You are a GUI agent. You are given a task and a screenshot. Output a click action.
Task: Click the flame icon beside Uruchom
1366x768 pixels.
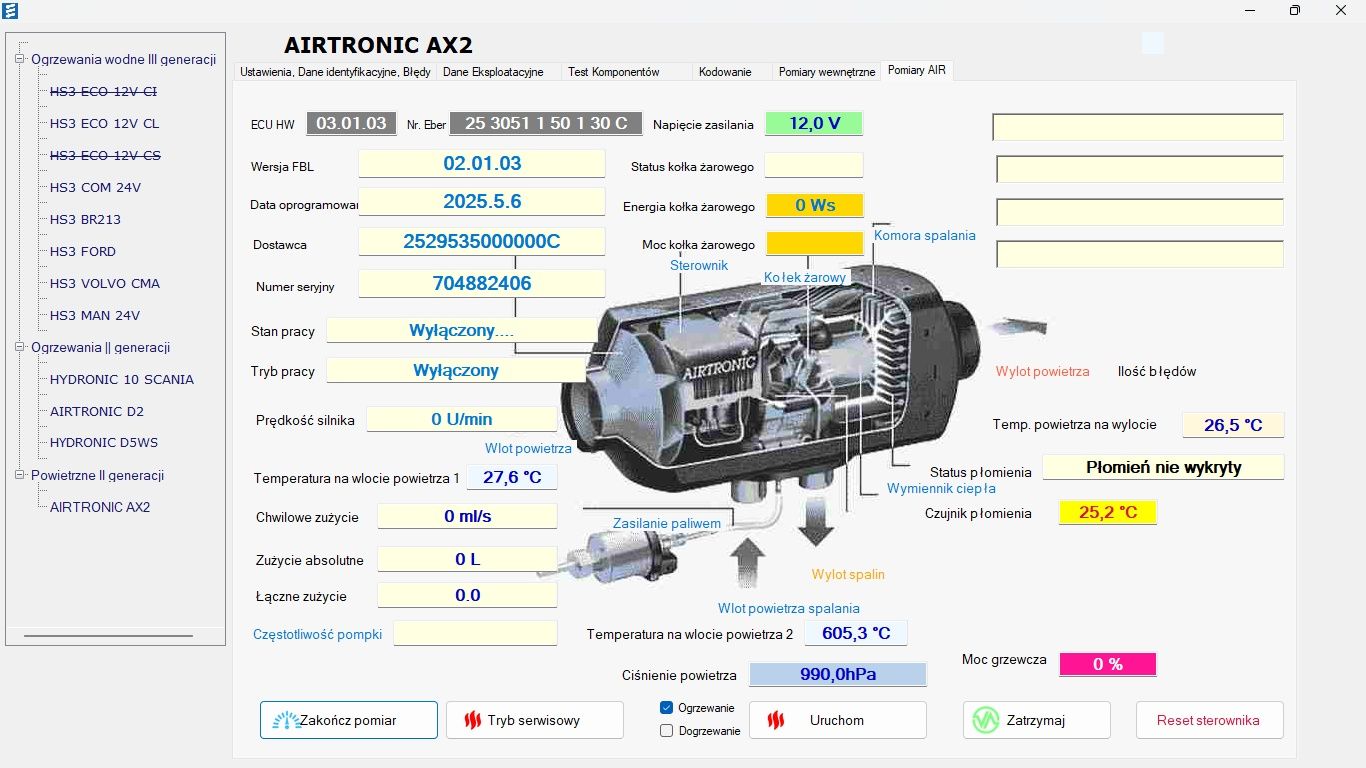click(774, 720)
